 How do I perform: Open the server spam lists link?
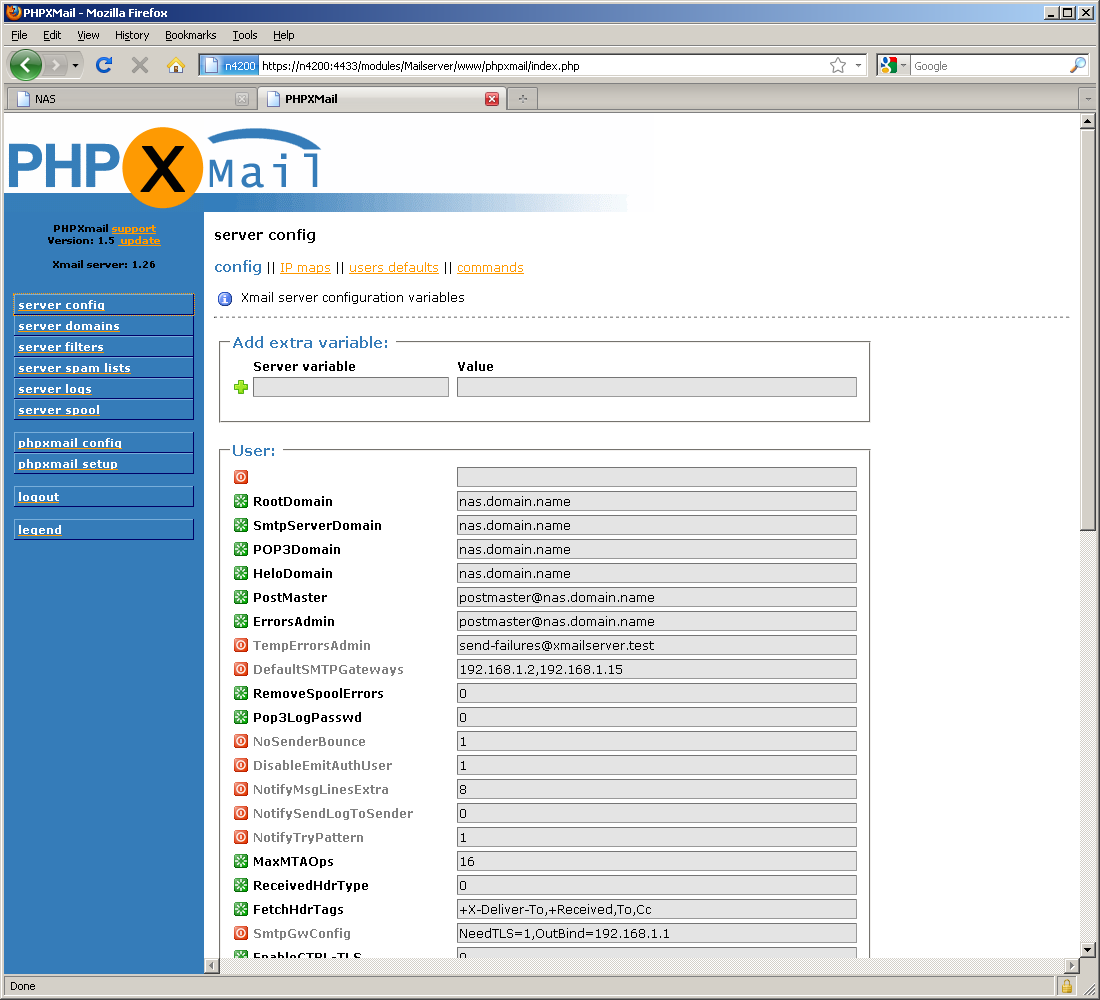[74, 368]
